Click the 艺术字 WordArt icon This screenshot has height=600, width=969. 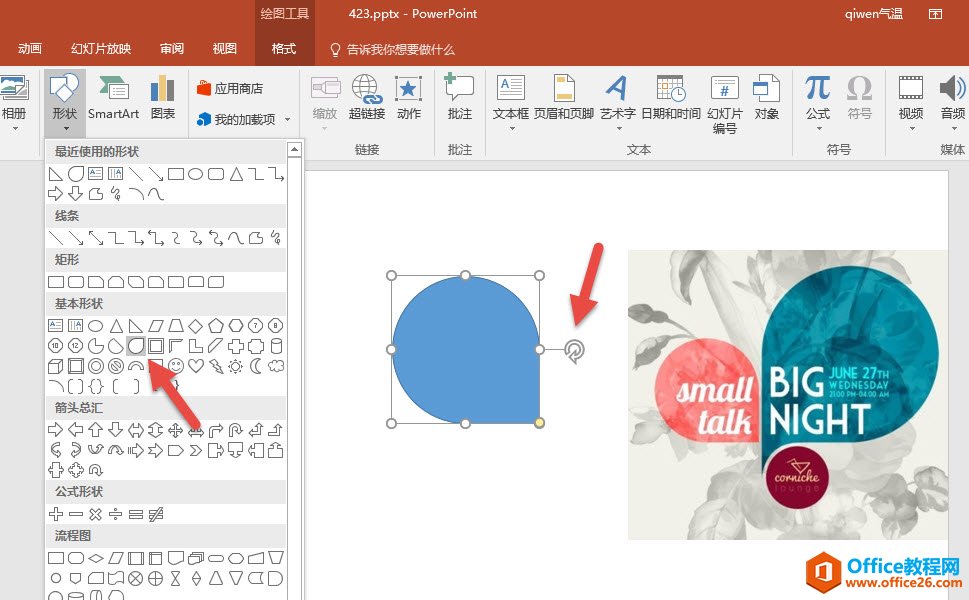(617, 97)
